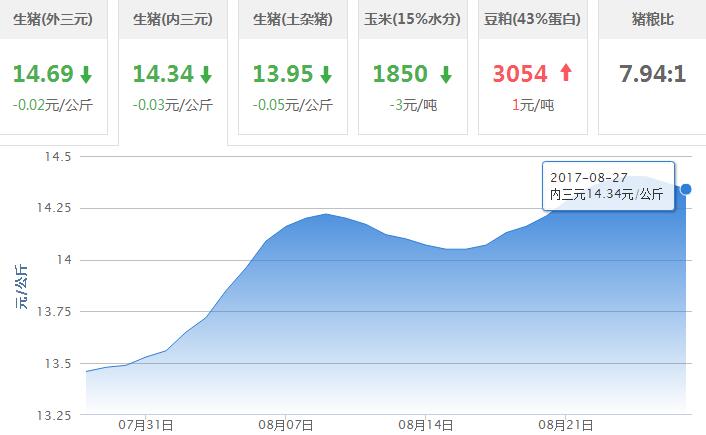Image resolution: width=706 pixels, height=435 pixels.
Task: Click the red up arrow beside 3054
Action: [x=566, y=73]
